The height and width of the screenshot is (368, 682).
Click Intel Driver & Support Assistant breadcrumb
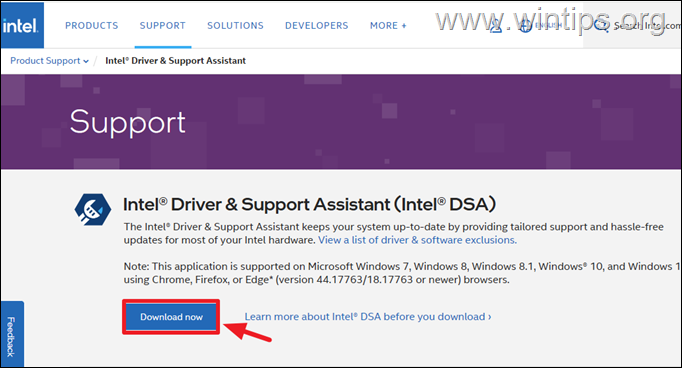175,61
